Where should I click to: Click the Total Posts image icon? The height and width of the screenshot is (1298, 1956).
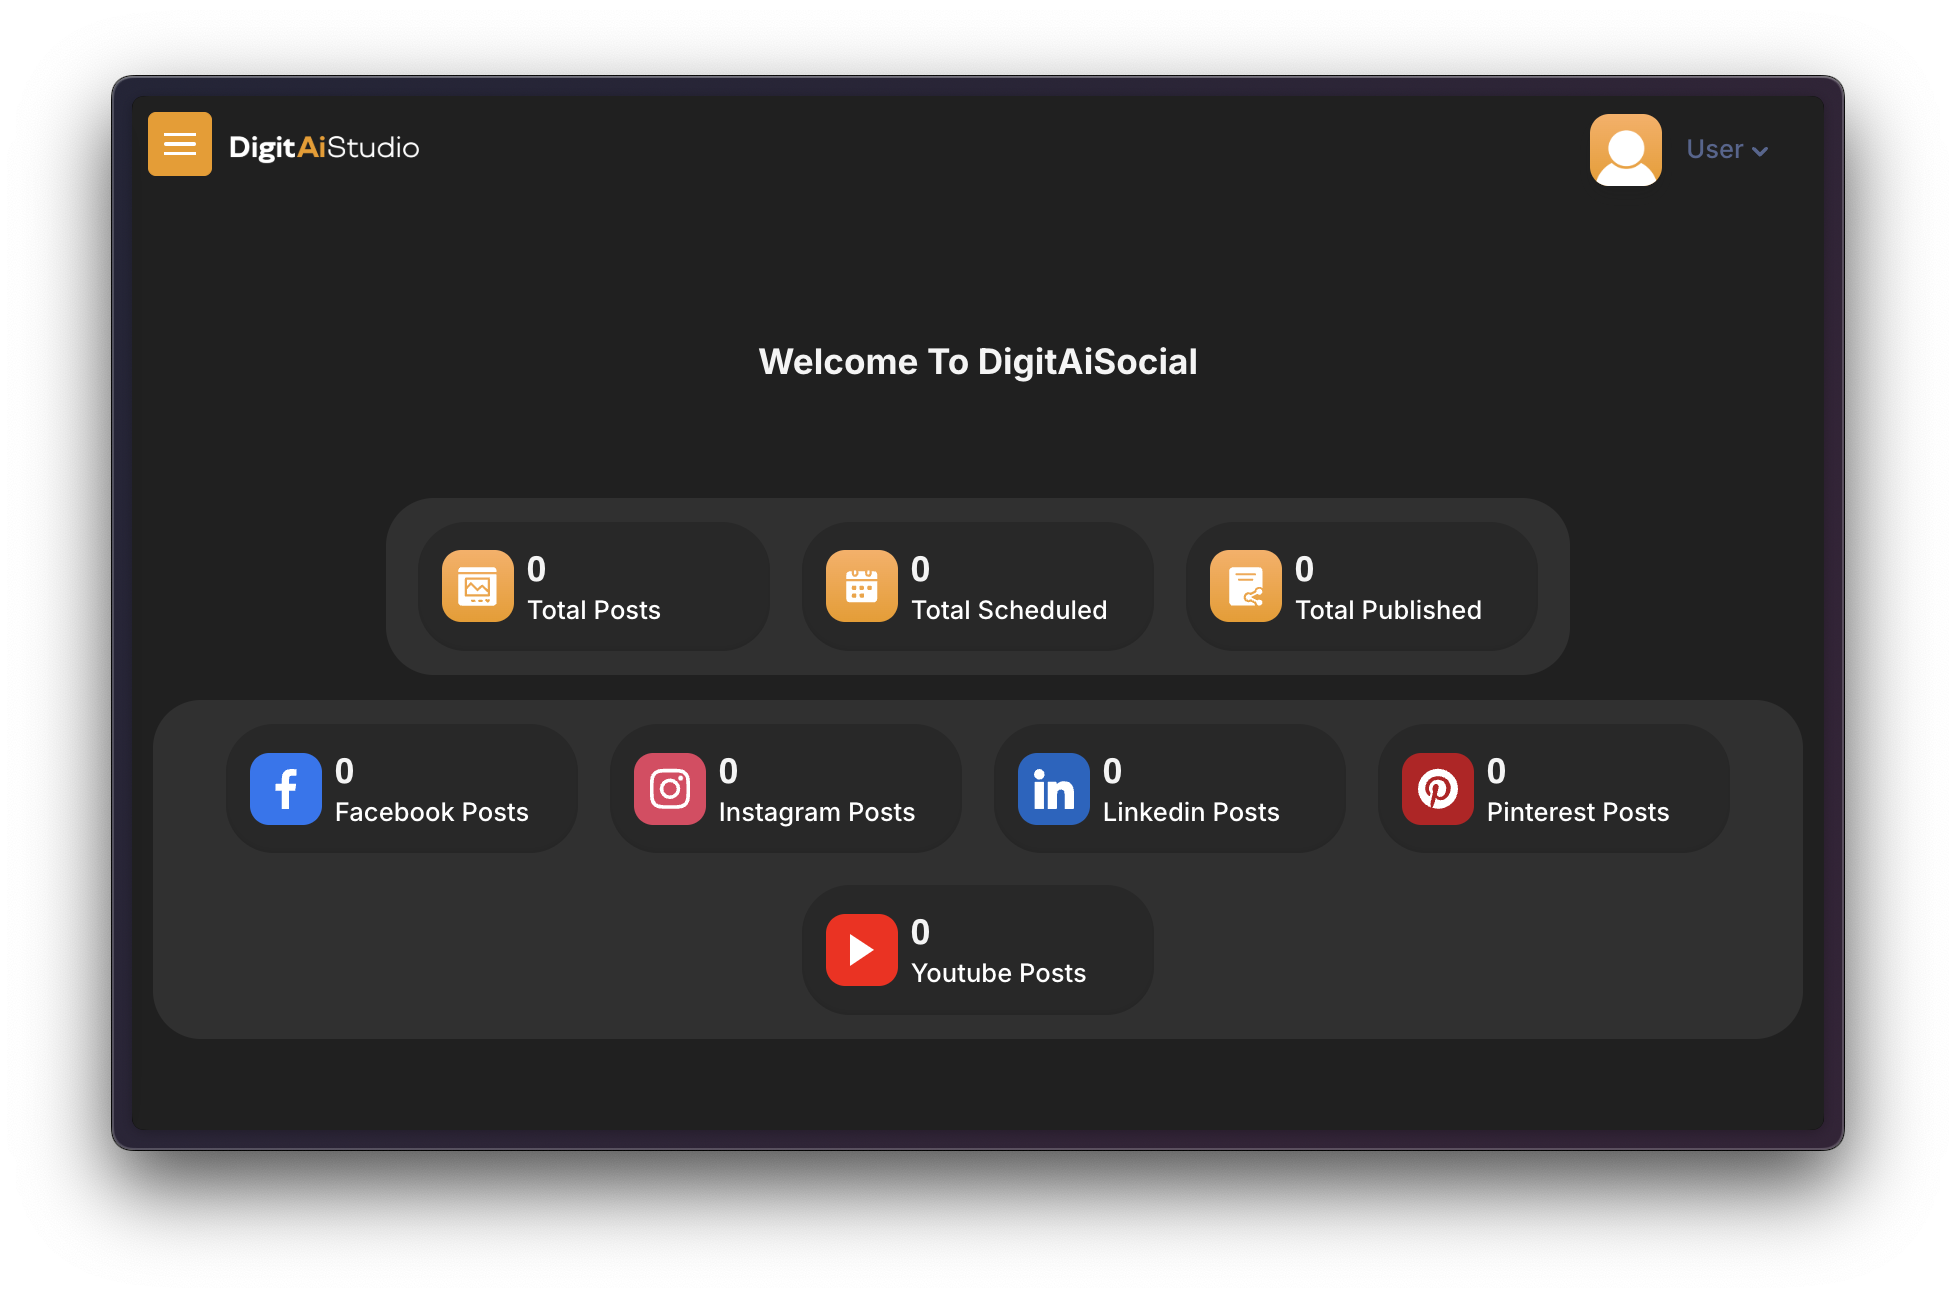(x=478, y=586)
